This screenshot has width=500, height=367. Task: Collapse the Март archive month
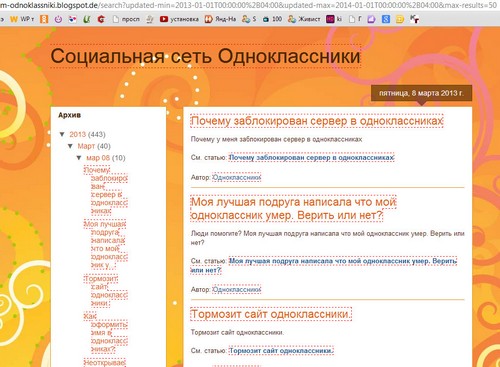70,146
